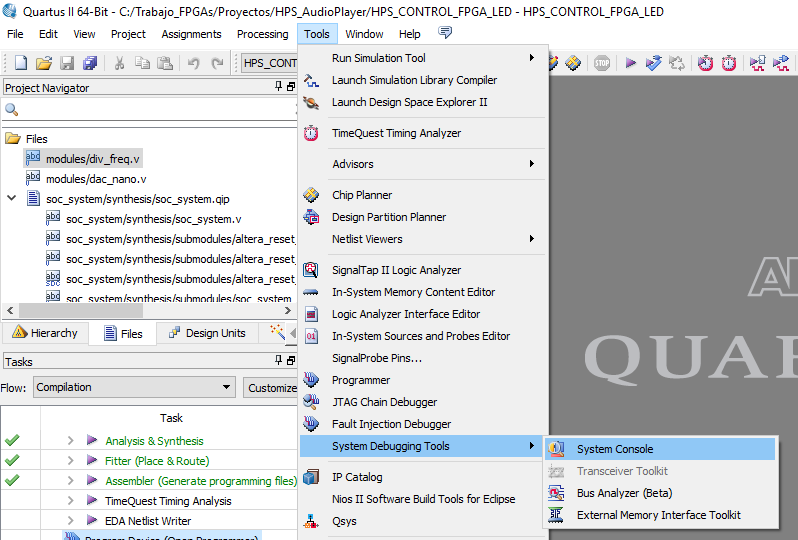Expand the EDA Netlist Writer task

71,521
